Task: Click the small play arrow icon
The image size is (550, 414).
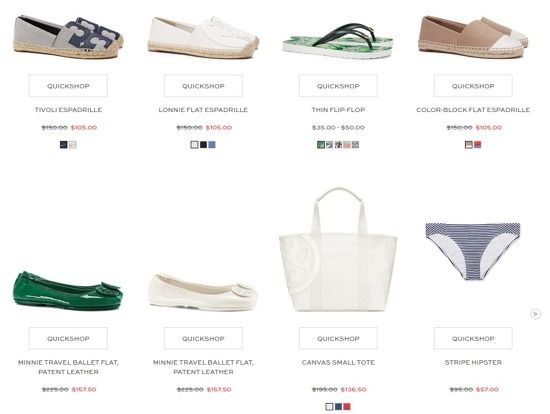Action: 535,314
